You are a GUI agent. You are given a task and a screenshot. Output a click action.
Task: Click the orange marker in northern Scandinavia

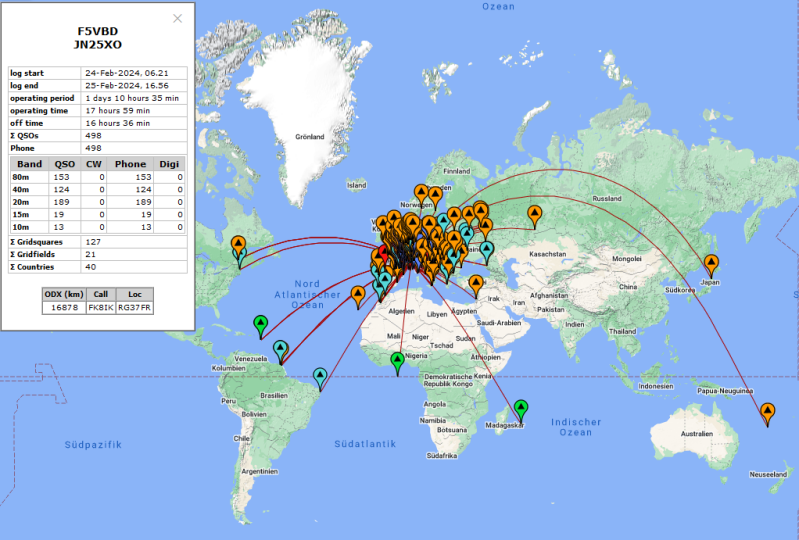(x=421, y=193)
